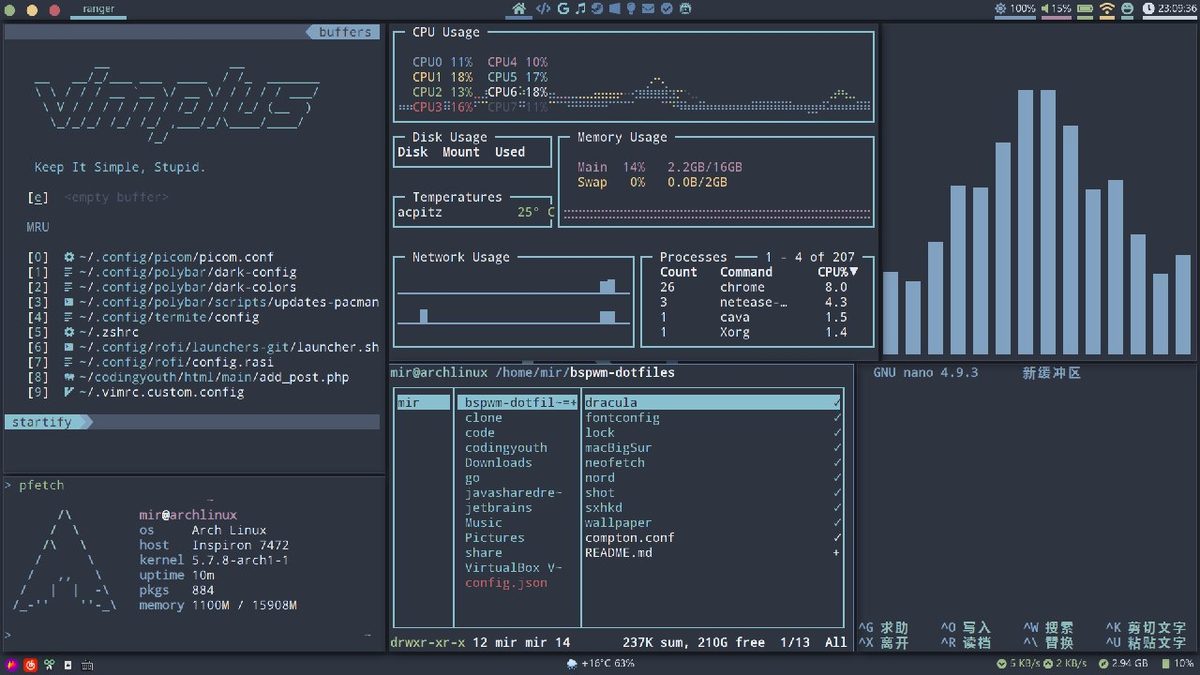Click the buffers label in Vim tabline
1200x675 pixels.
point(345,32)
